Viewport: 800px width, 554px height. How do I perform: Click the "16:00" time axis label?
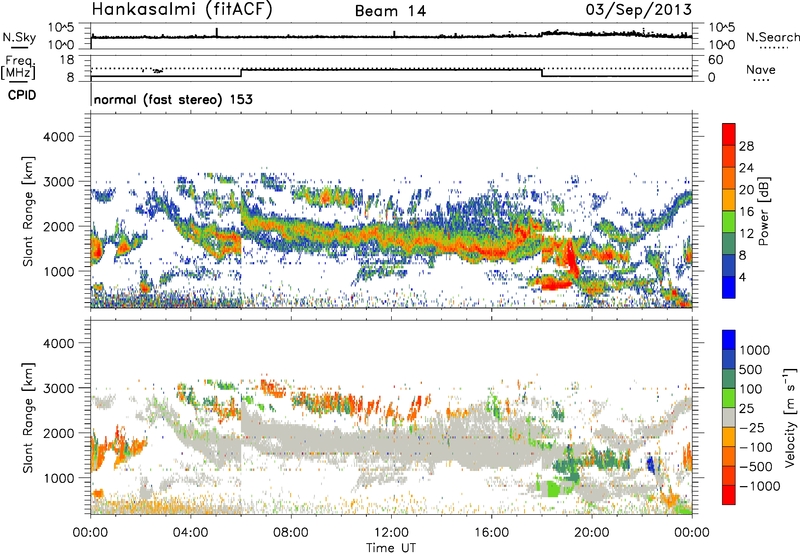click(491, 533)
